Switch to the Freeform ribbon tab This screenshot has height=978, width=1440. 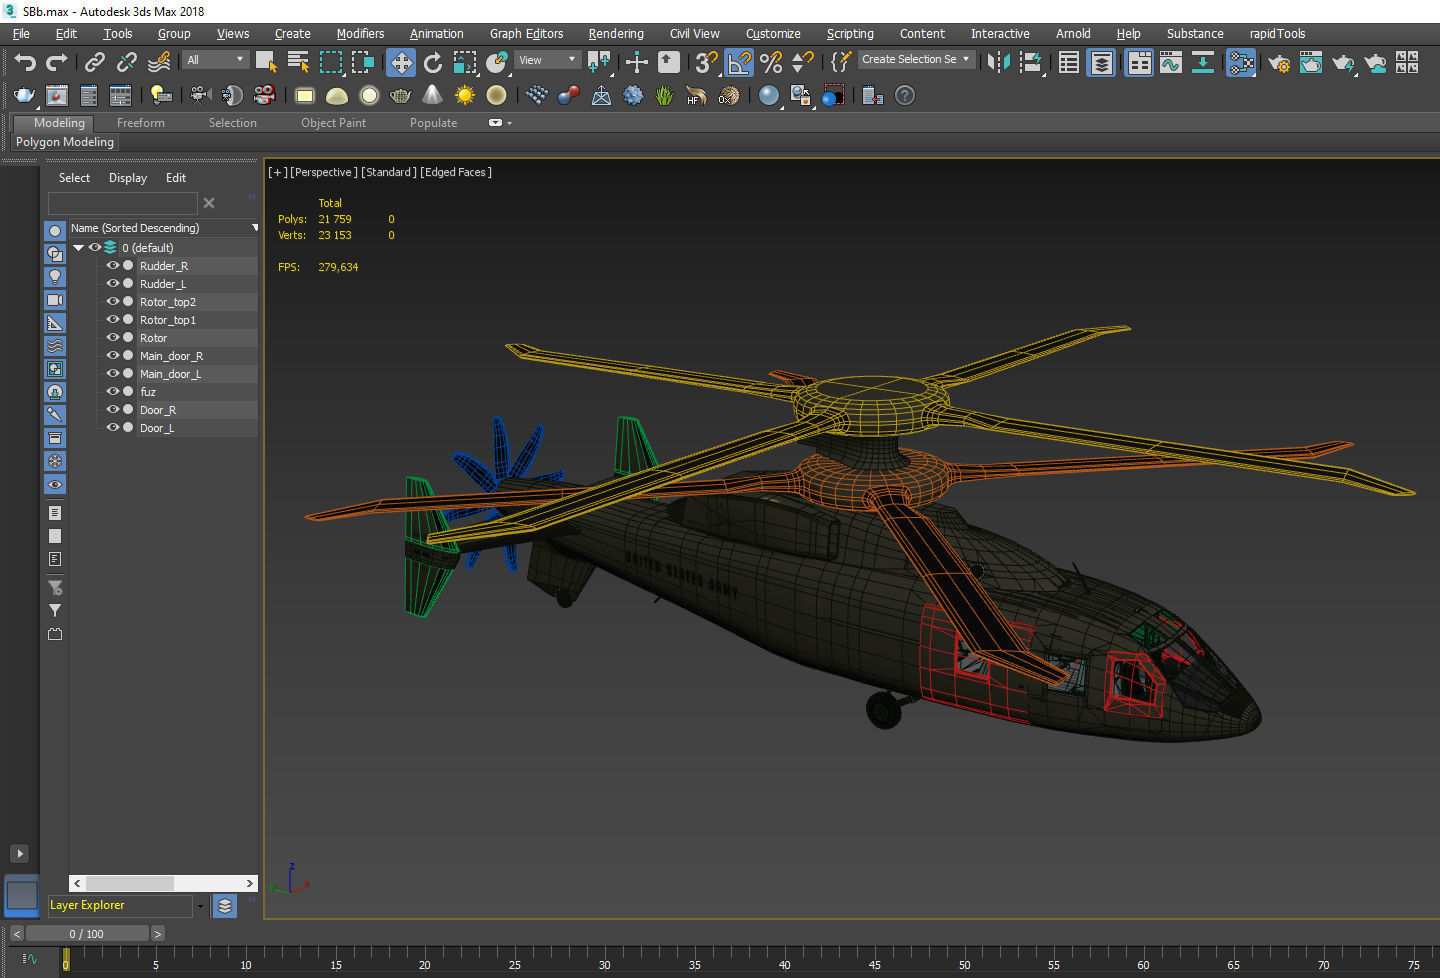coord(140,122)
